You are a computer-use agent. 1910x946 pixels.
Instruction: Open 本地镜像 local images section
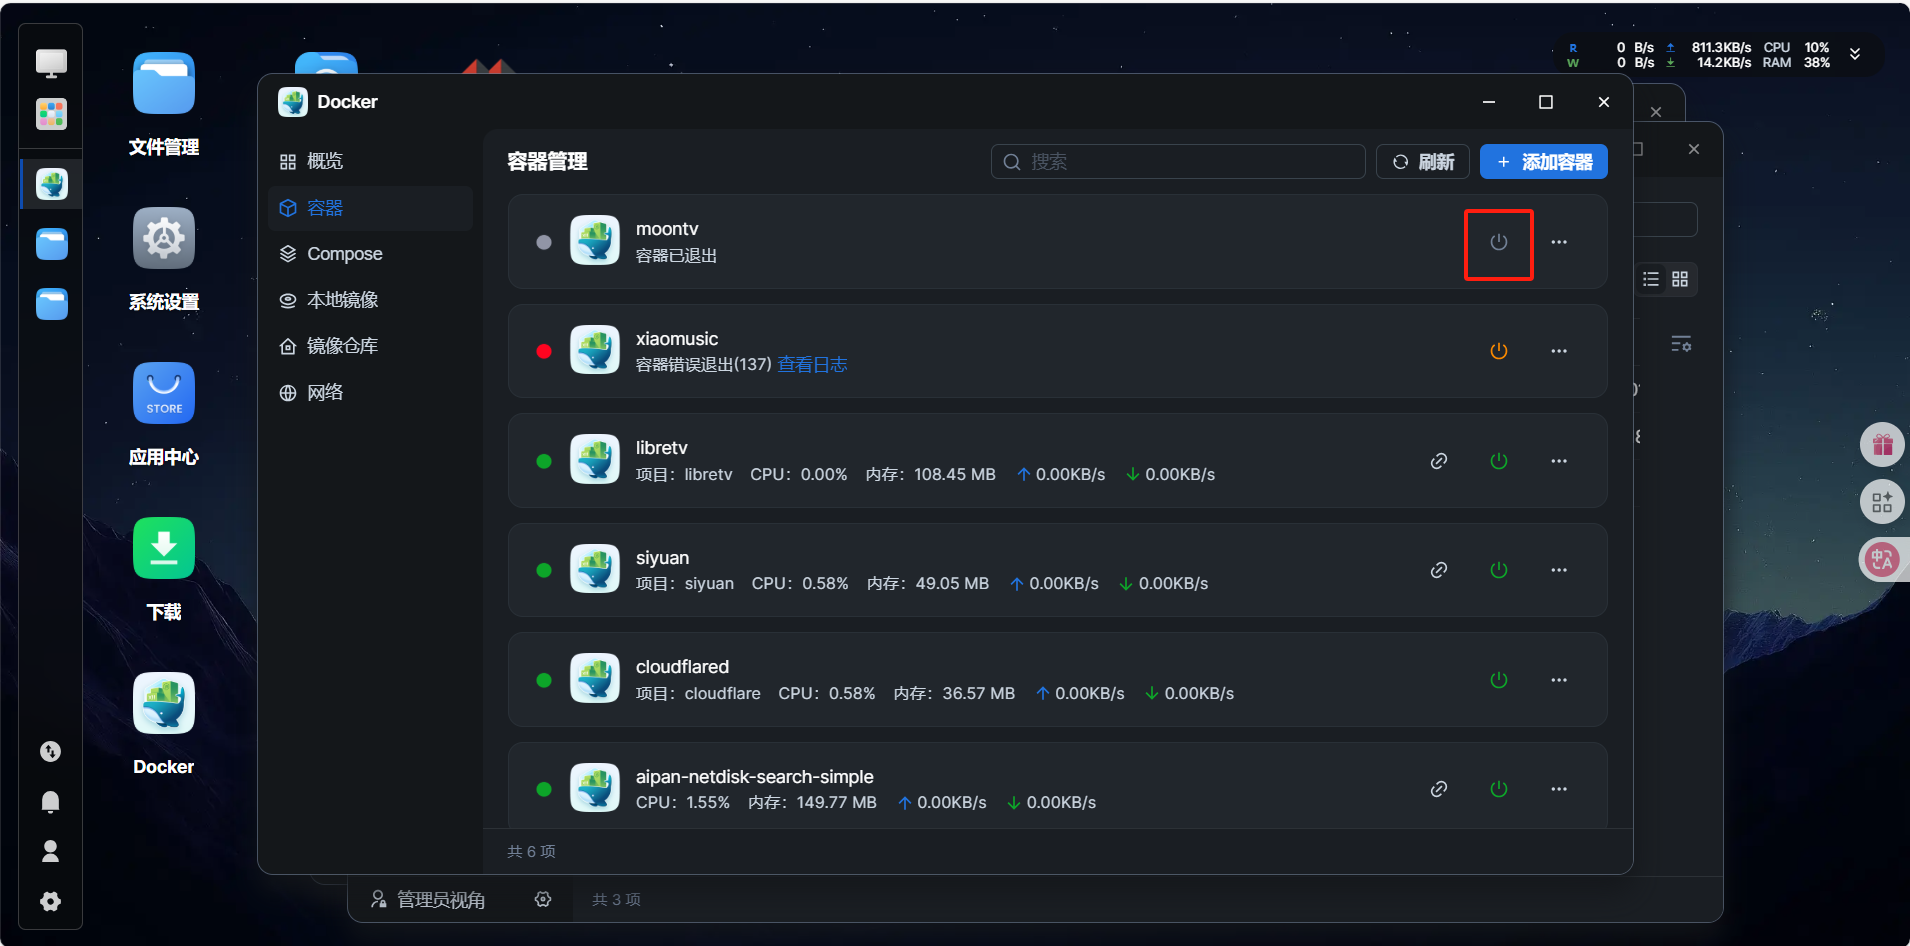(x=370, y=300)
